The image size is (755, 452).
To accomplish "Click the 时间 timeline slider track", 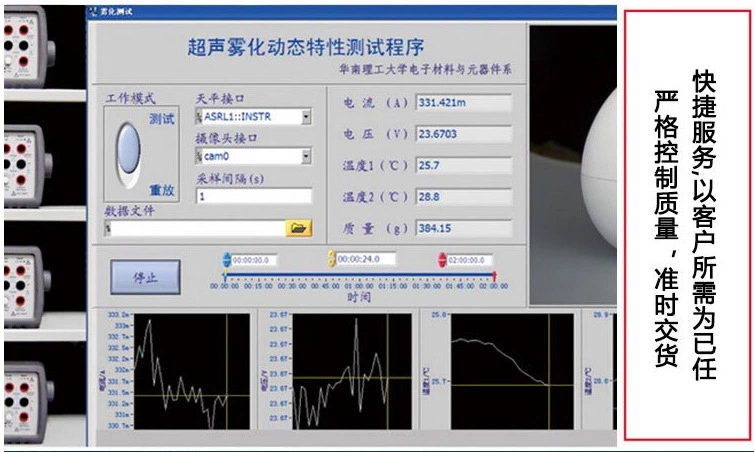I will (x=359, y=275).
